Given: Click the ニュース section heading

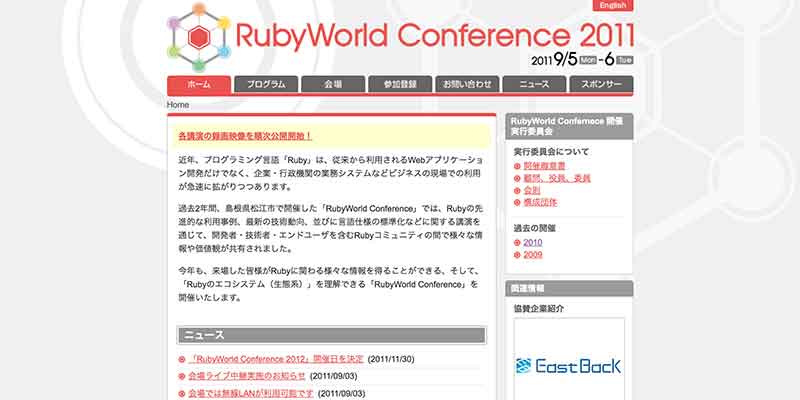Looking at the screenshot, I should [x=332, y=335].
